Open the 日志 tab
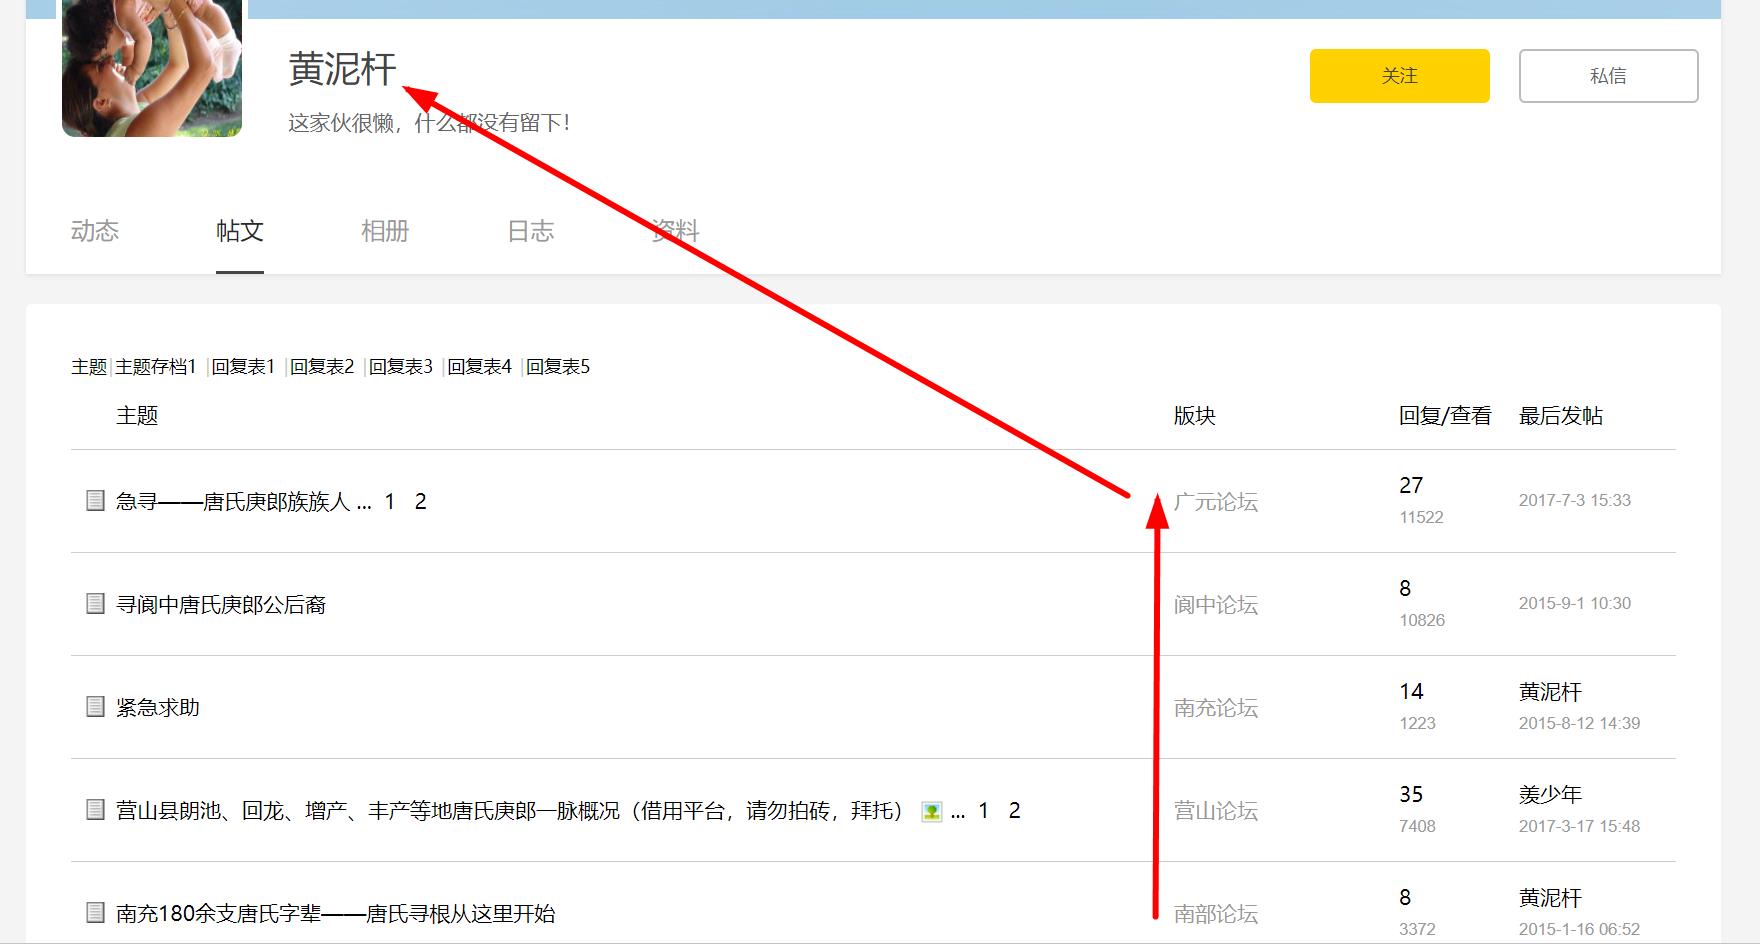1760x946 pixels. (530, 231)
